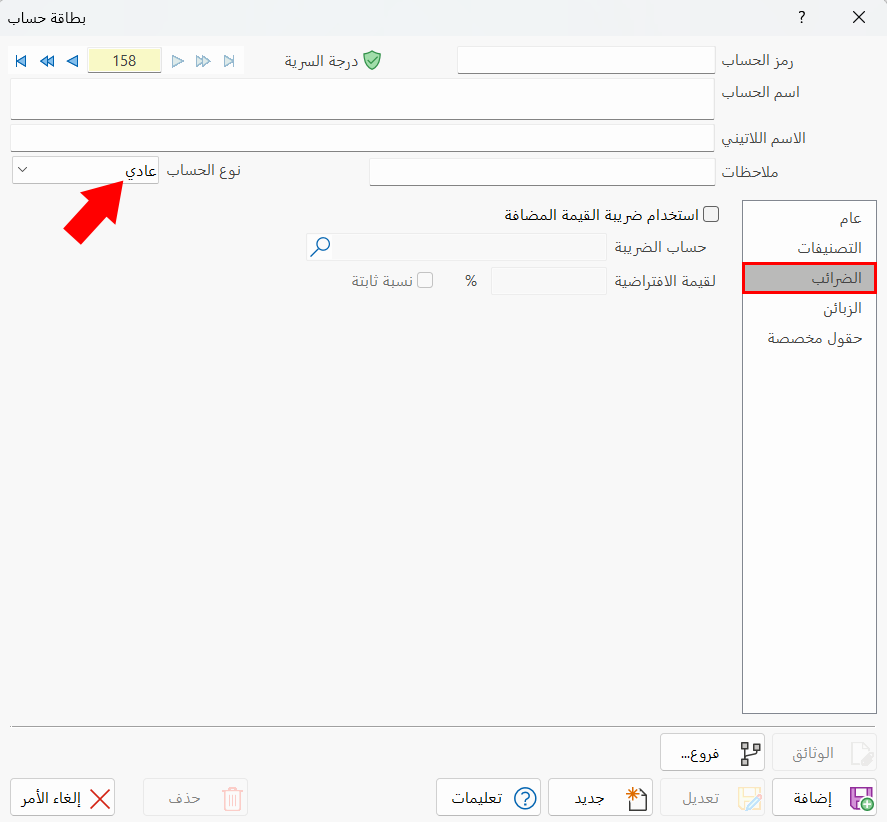The height and width of the screenshot is (822, 887).
Task: Enable استخدام ضريبة القيمة المضافة checkbox
Action: 711,213
